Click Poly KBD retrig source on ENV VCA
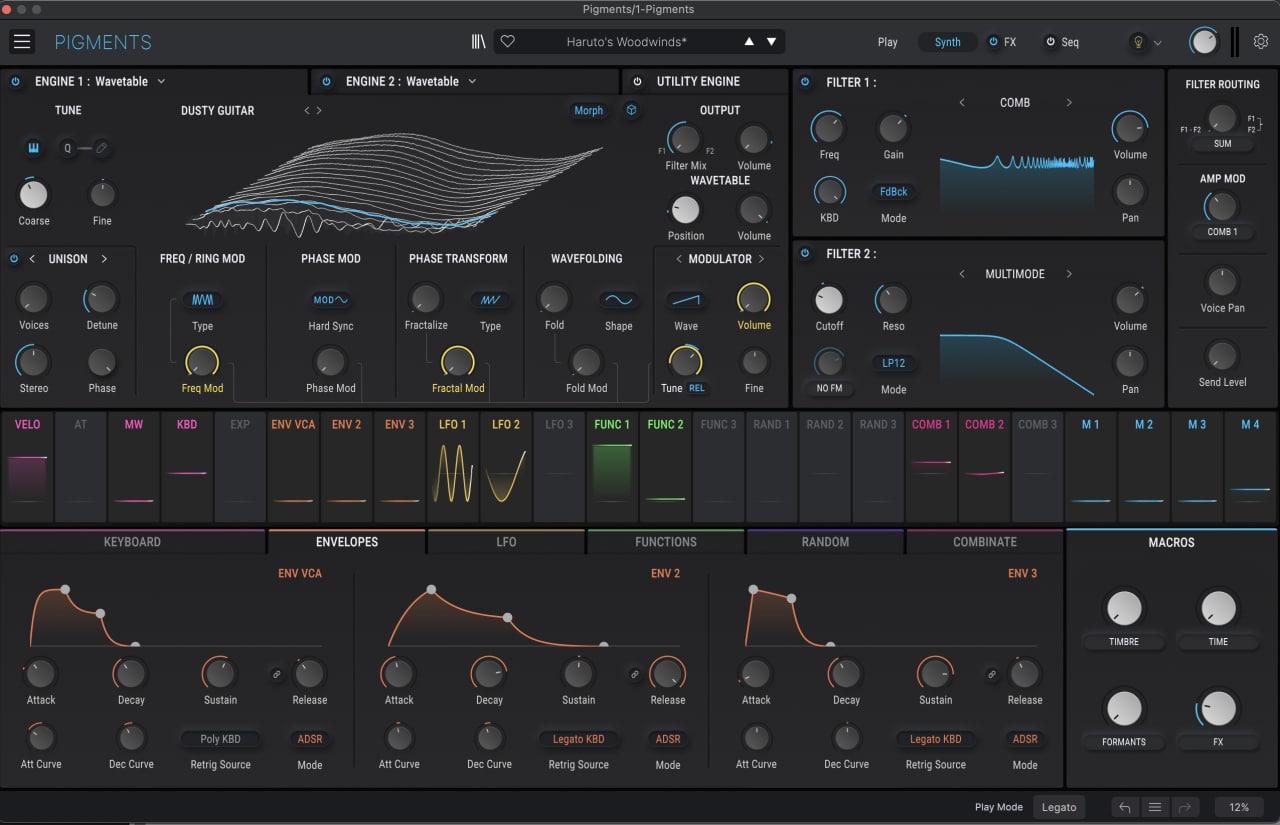This screenshot has width=1280, height=825. coord(221,738)
